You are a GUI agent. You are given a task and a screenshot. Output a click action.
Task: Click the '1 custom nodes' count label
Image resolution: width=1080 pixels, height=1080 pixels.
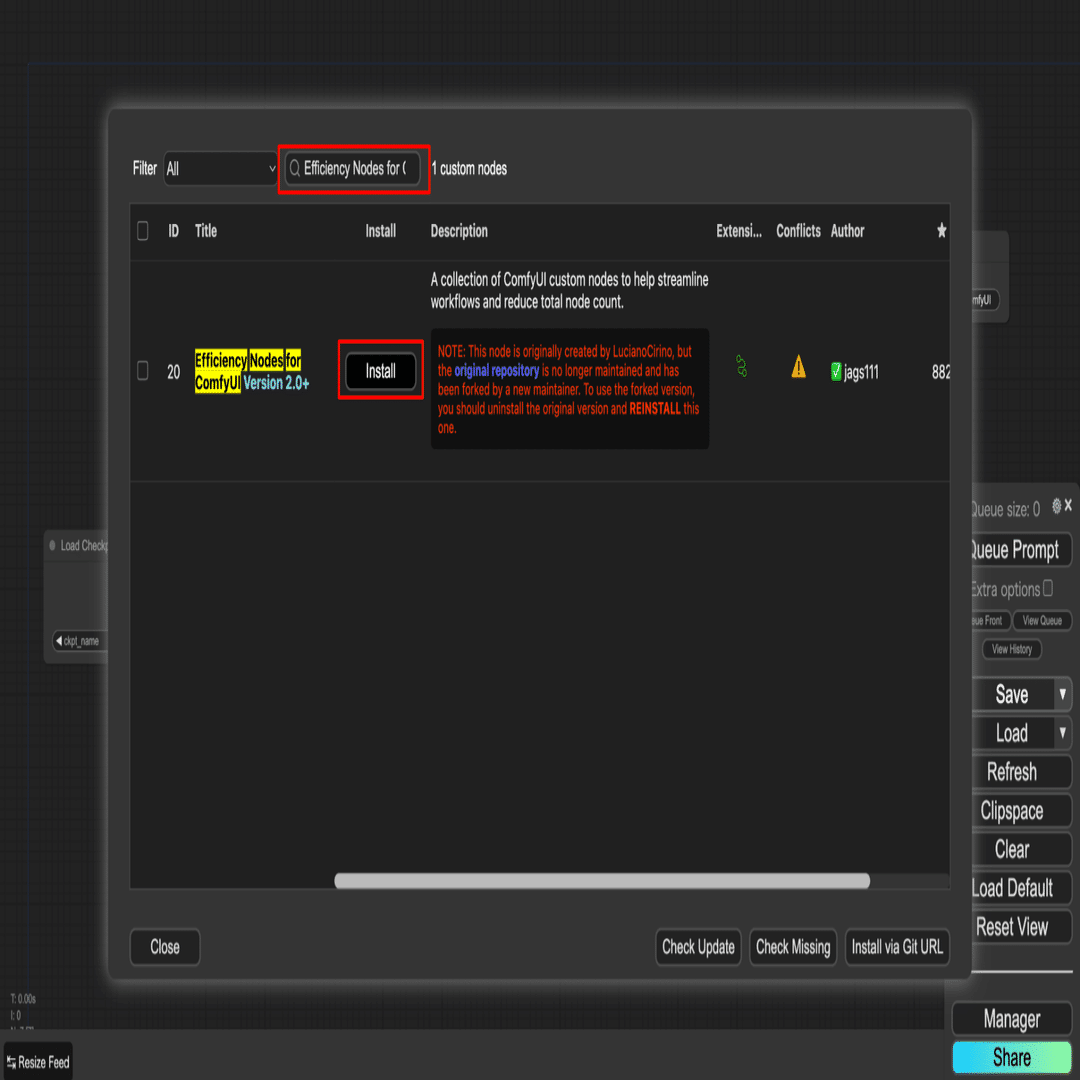pyautogui.click(x=469, y=169)
